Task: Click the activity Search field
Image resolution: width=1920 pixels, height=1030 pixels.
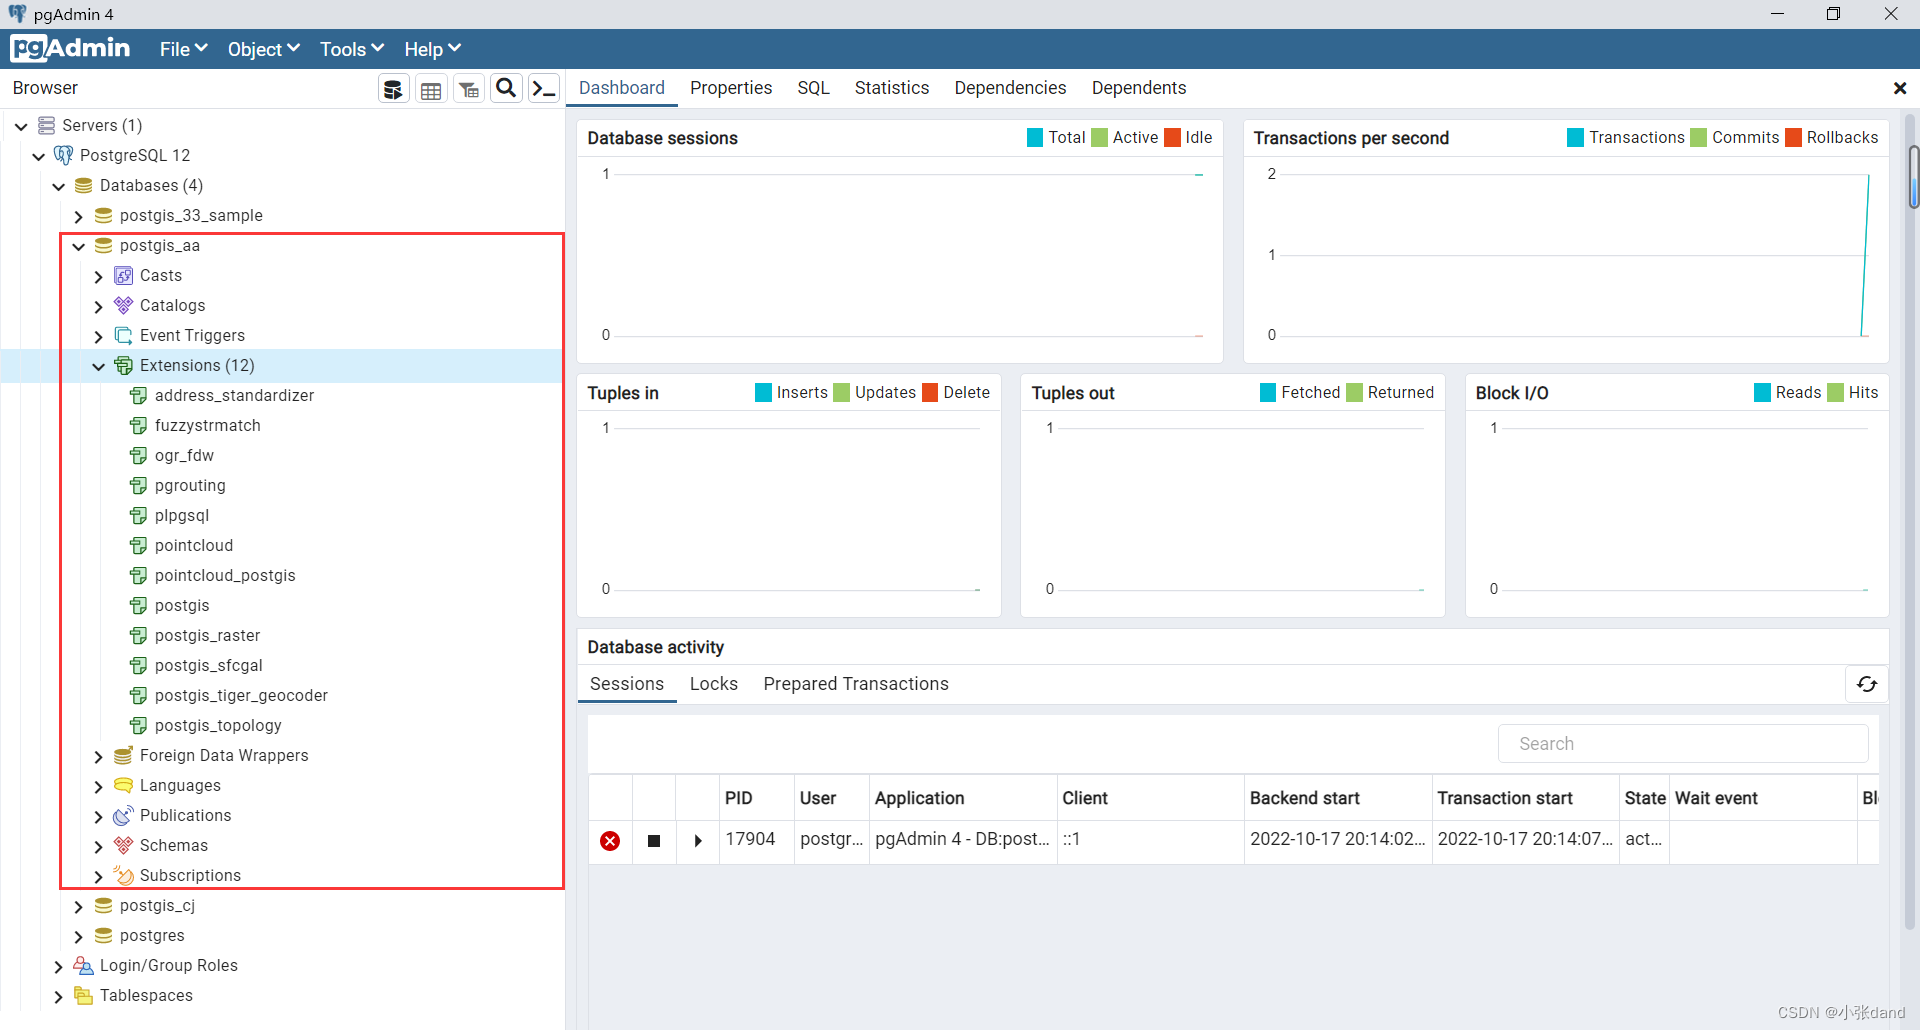Action: click(x=1683, y=744)
